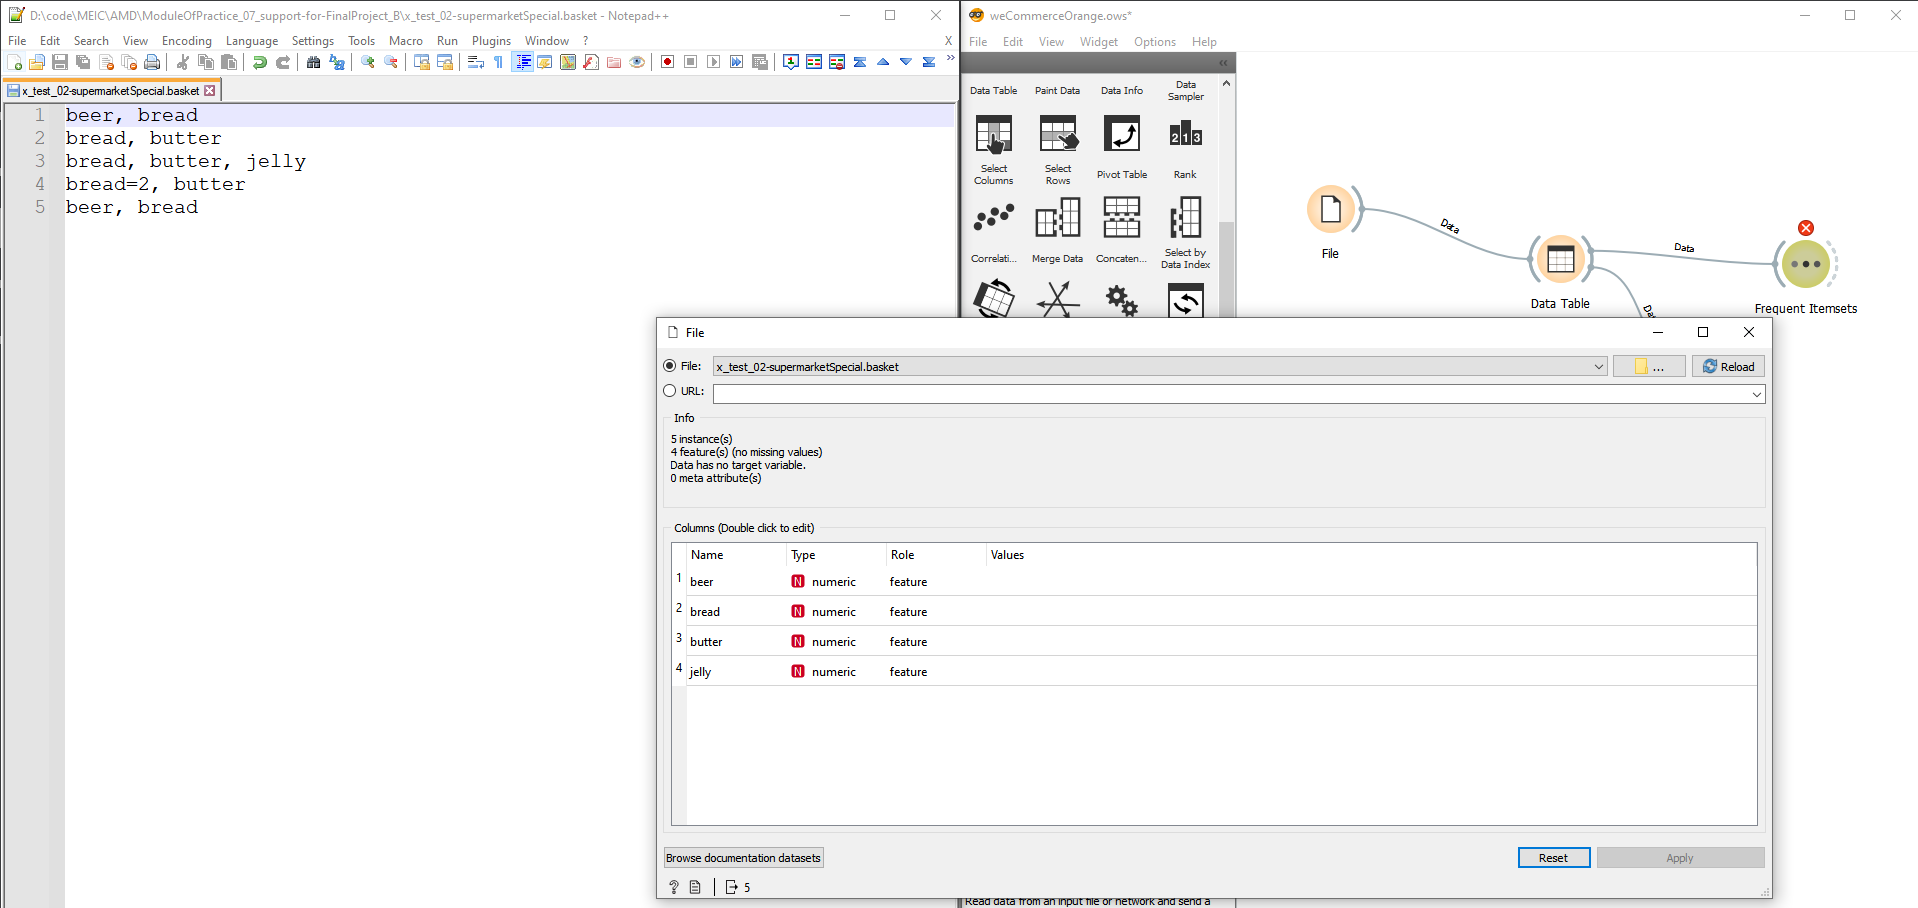
Task: Click the Open file icon in Notepad++
Action: [x=37, y=62]
